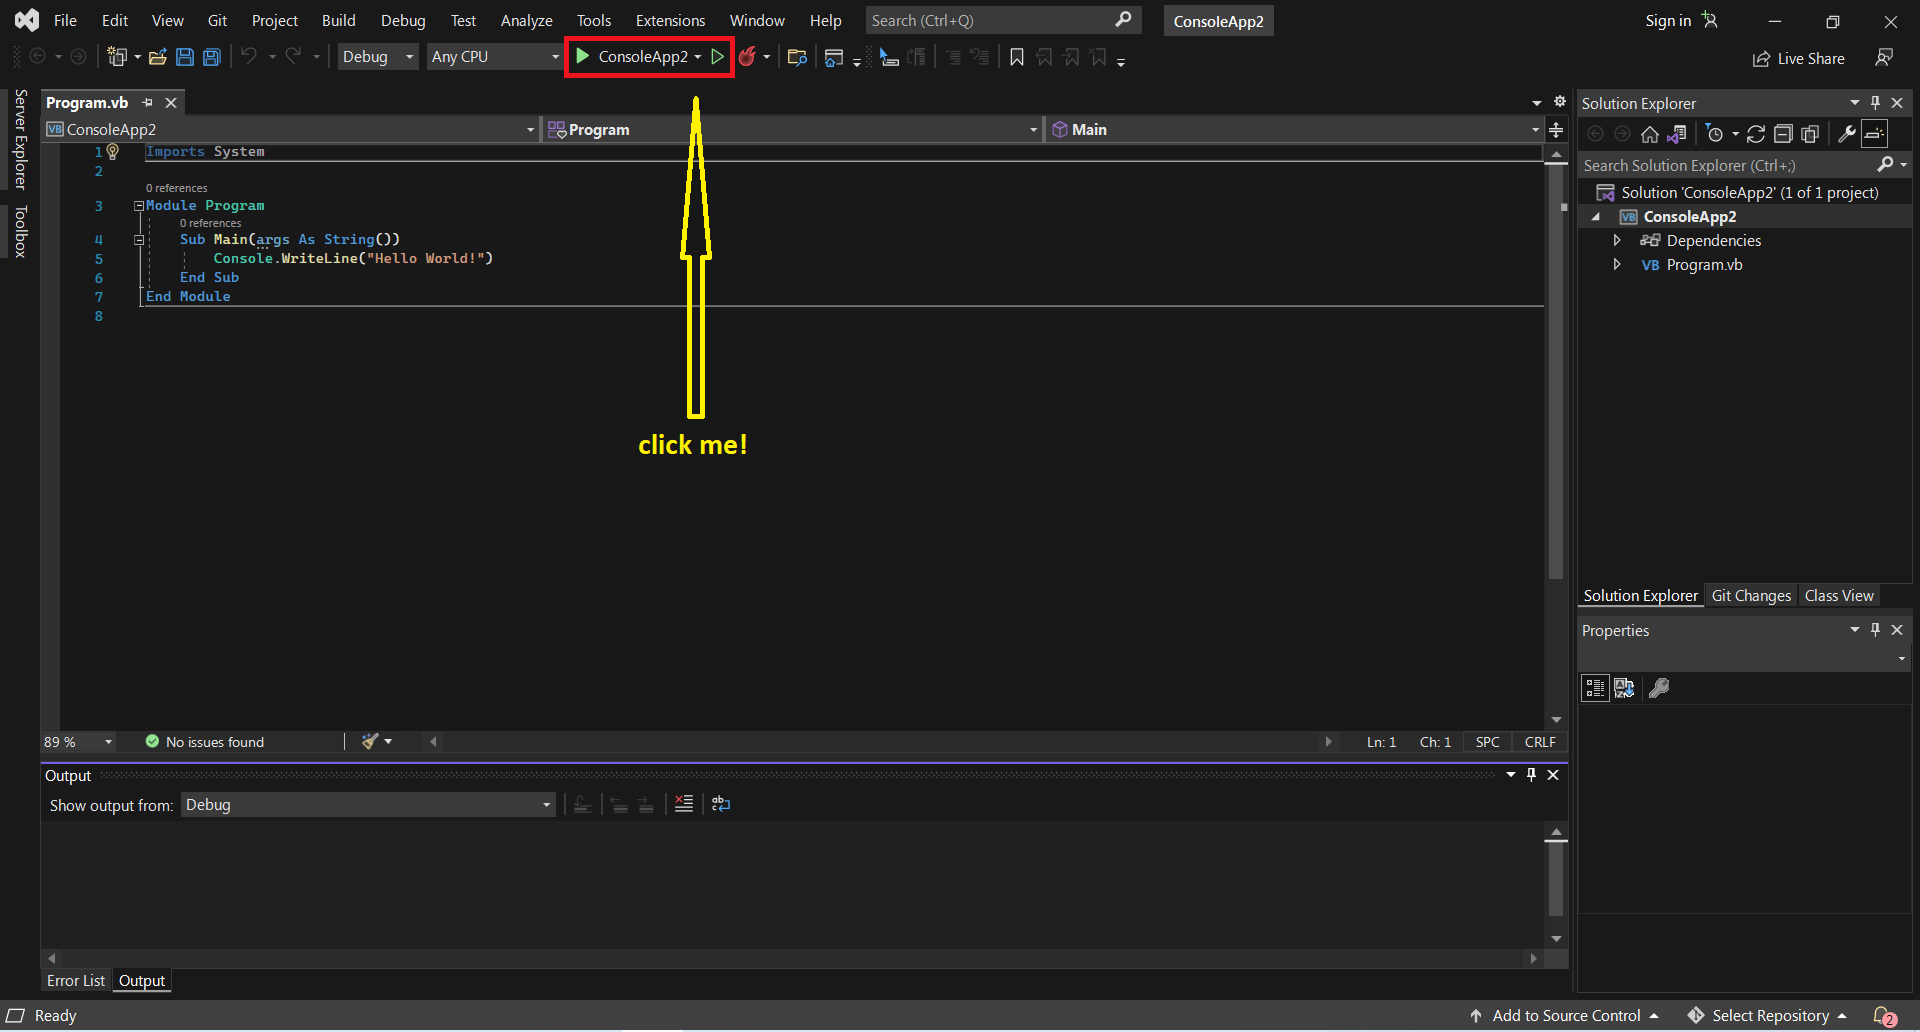Viewport: 1920px width, 1032px height.
Task: Switch to the Error List tab
Action: pos(76,981)
